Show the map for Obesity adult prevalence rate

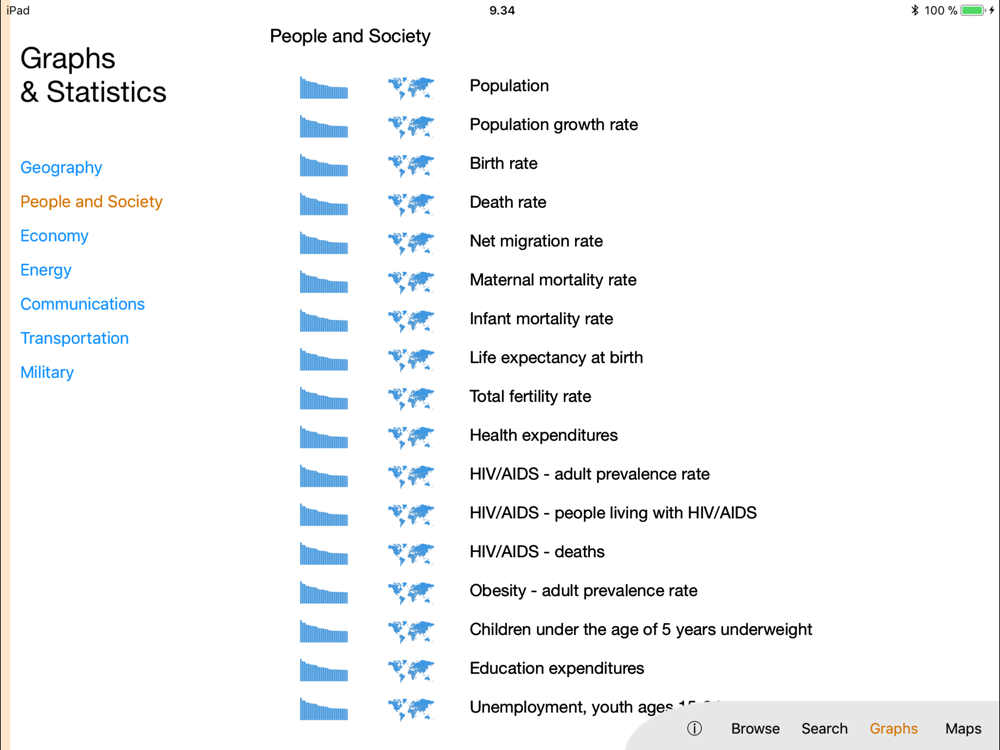coord(411,592)
